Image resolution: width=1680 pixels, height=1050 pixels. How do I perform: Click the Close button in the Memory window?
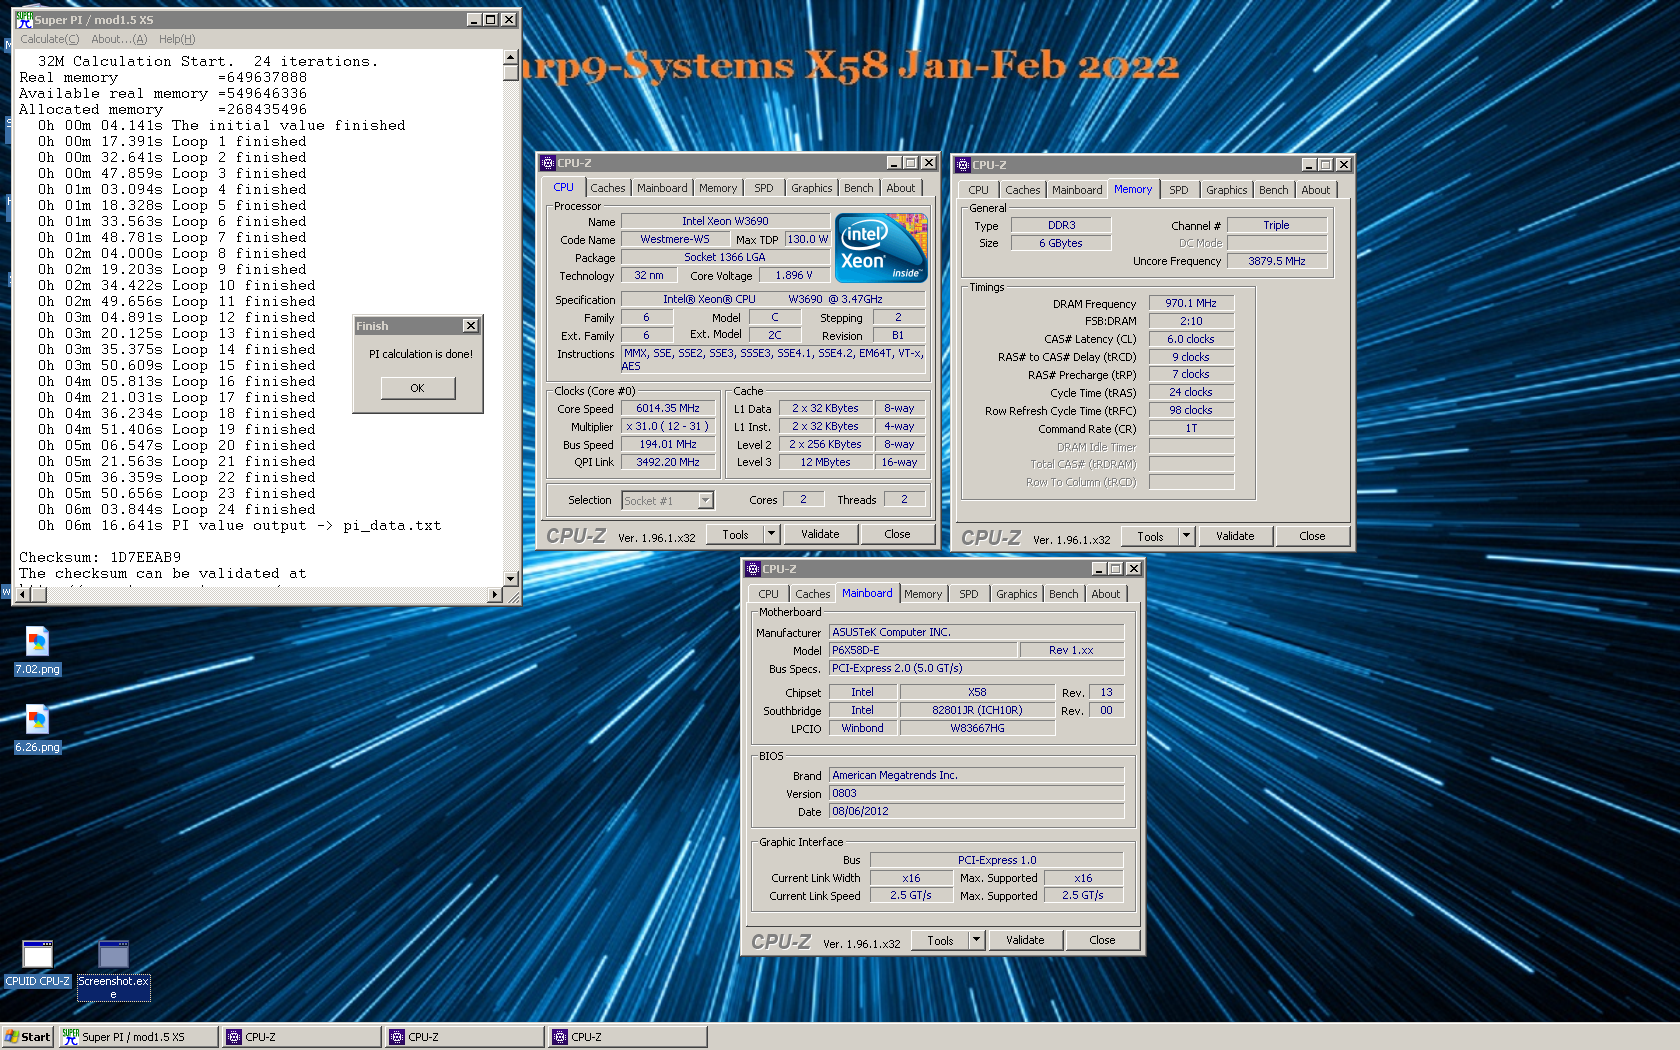(1312, 537)
